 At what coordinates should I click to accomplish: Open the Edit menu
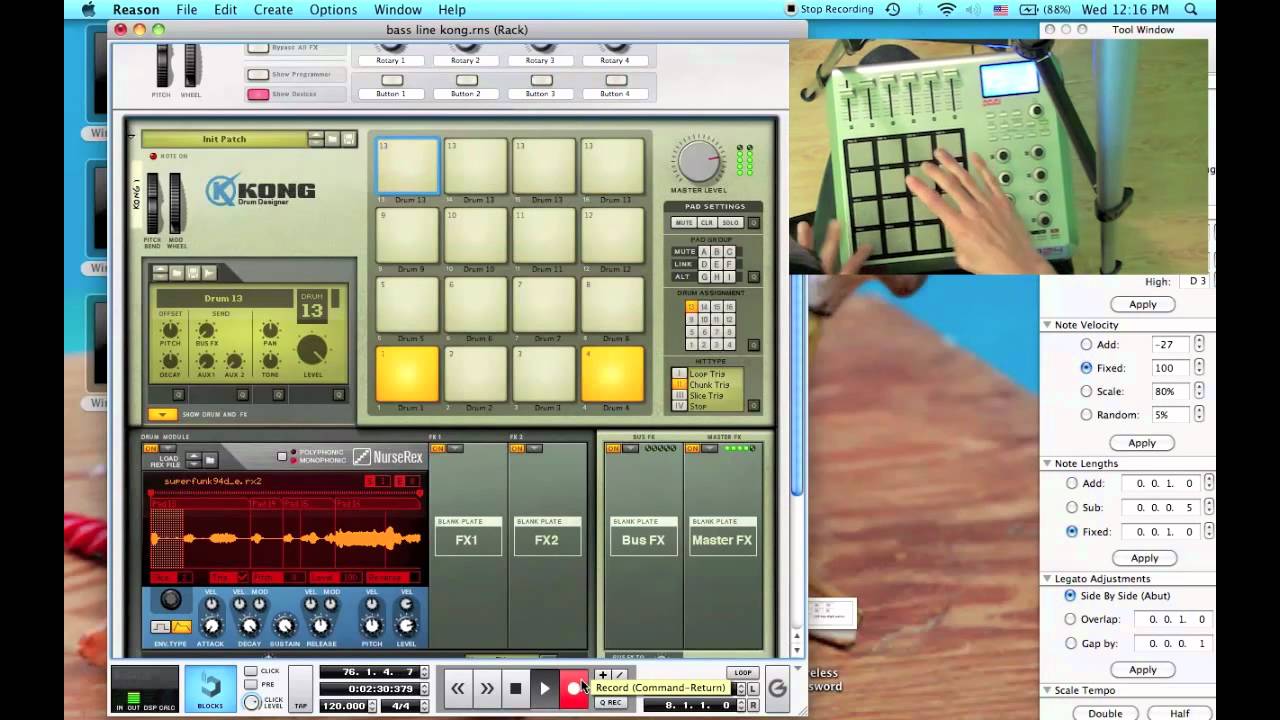[x=225, y=10]
